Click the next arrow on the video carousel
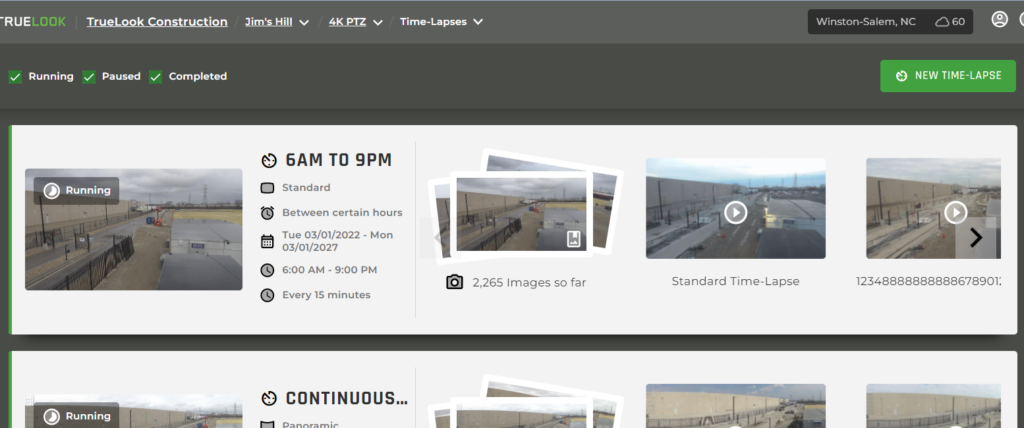Image resolution: width=1024 pixels, height=428 pixels. [976, 238]
